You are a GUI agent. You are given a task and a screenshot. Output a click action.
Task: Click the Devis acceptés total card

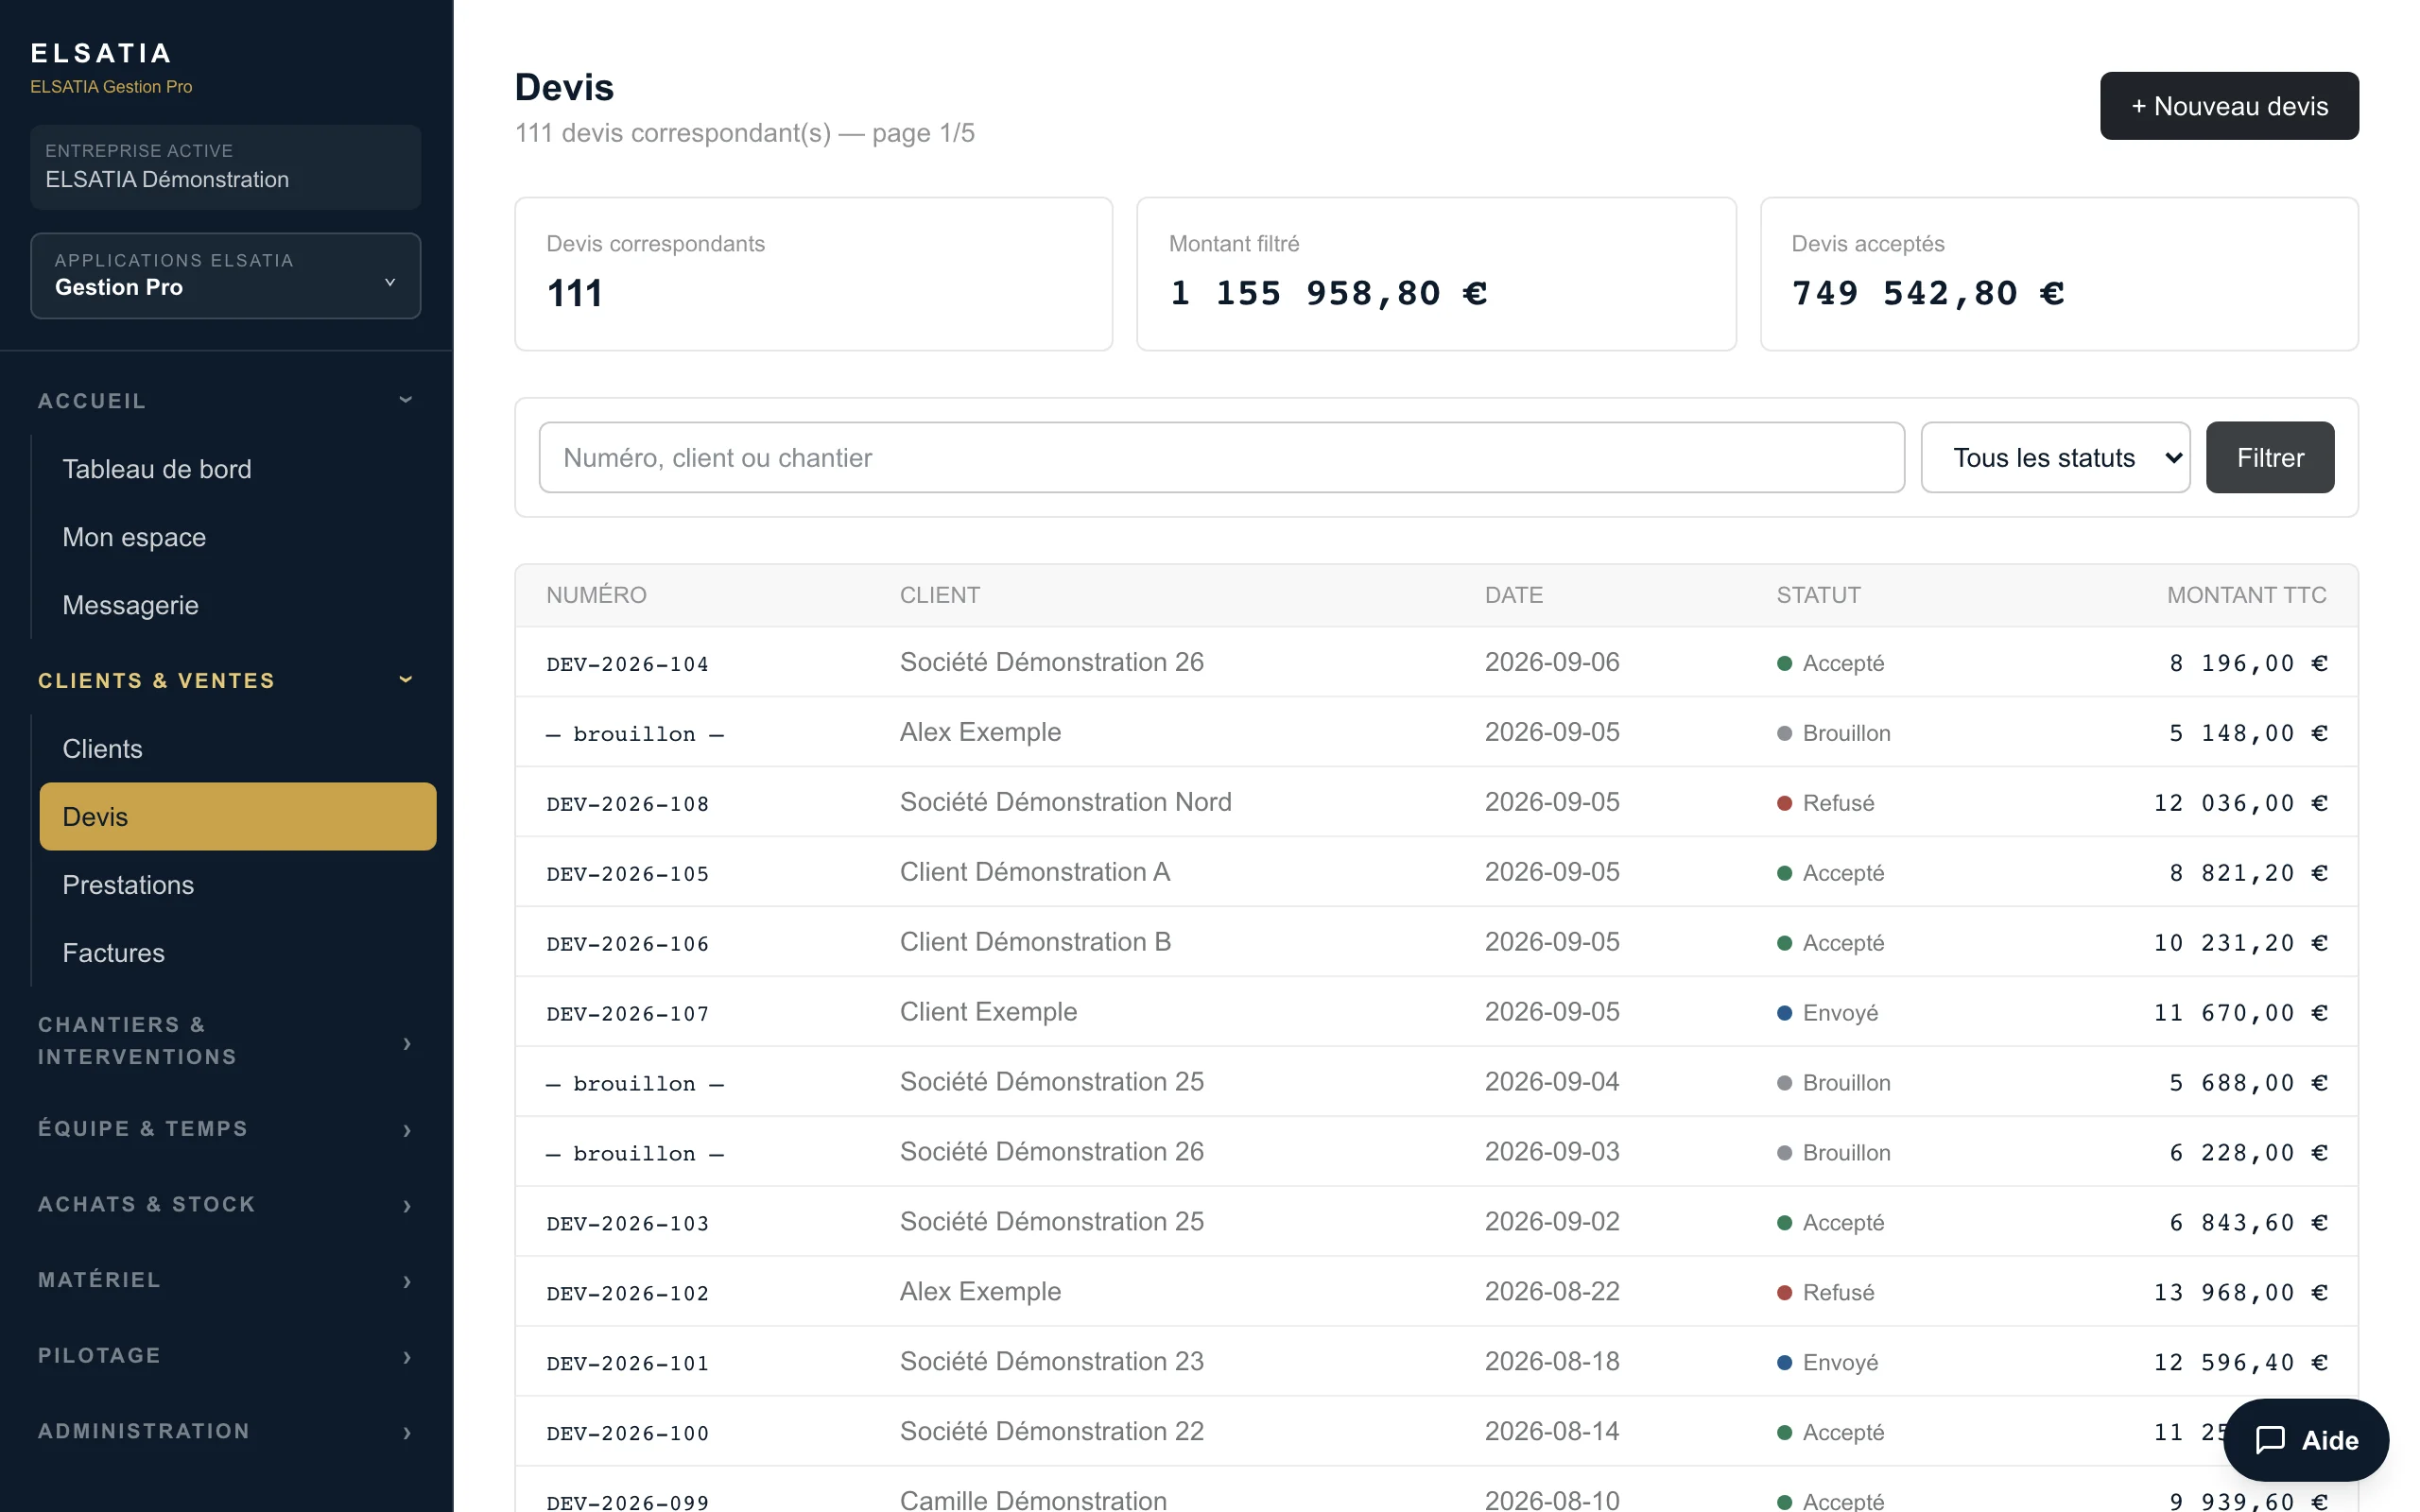tap(2059, 274)
